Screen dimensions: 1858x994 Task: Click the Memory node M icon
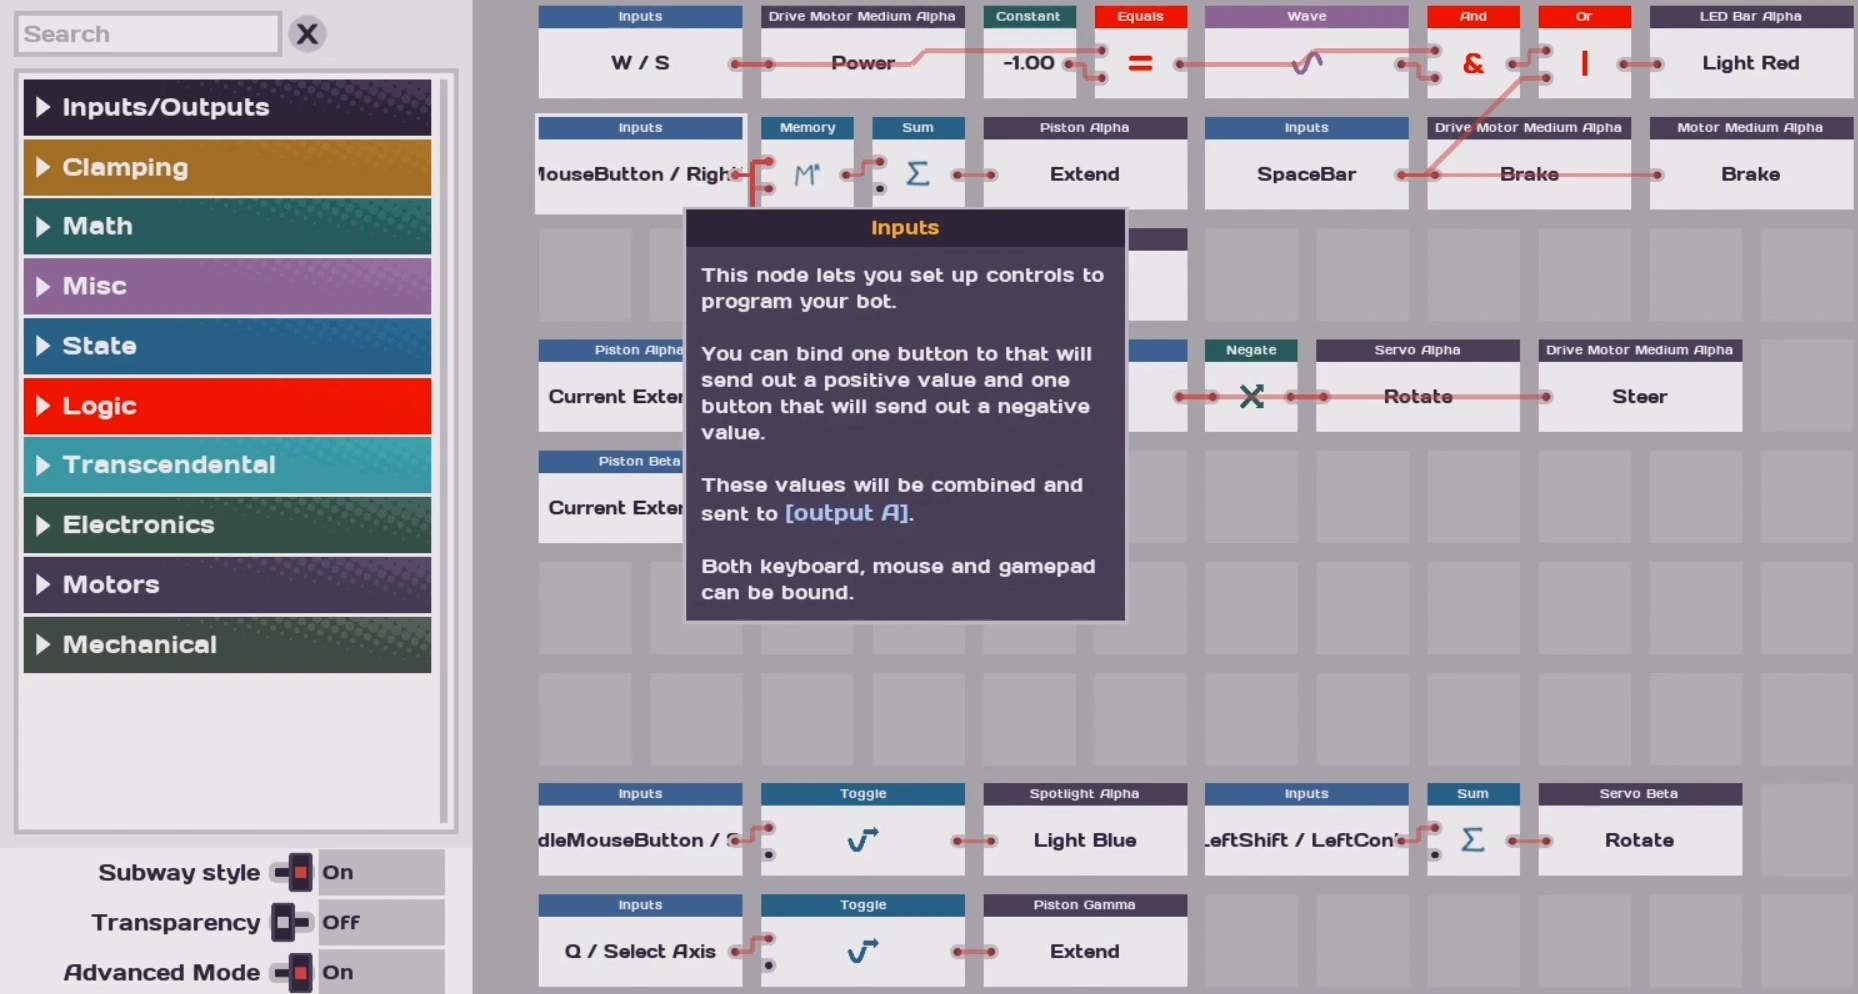tap(806, 175)
